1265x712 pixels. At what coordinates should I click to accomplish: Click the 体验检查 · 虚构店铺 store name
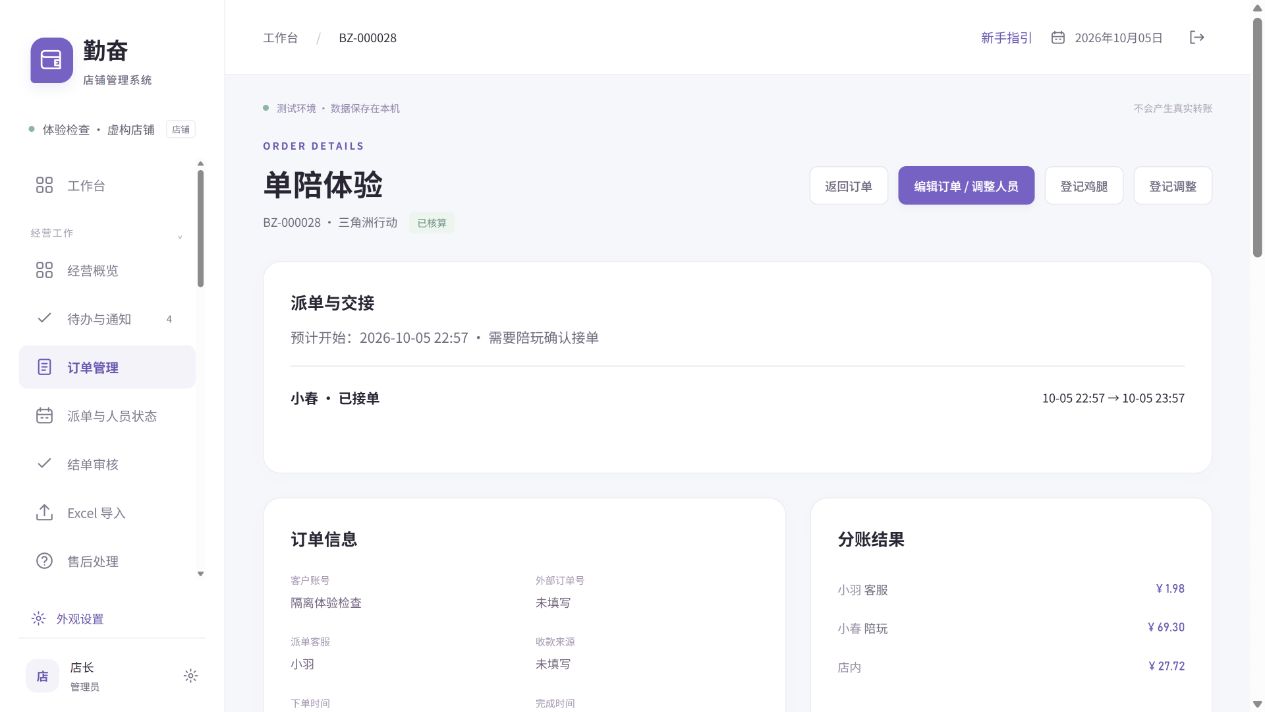point(98,130)
